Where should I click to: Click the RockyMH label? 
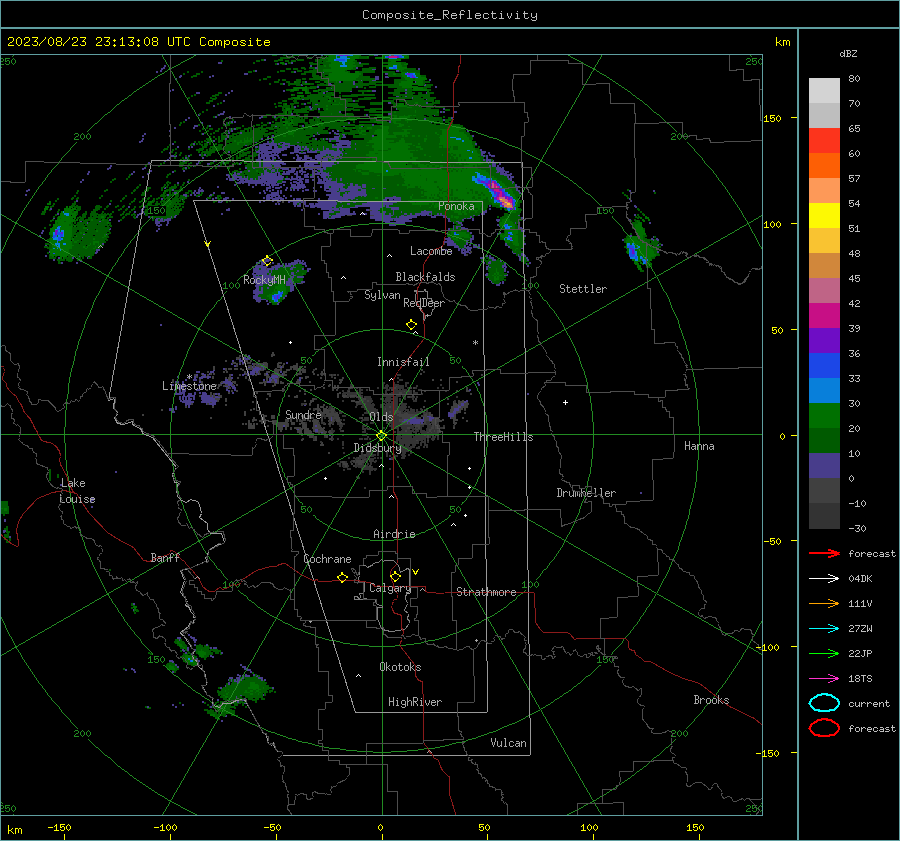pos(264,280)
